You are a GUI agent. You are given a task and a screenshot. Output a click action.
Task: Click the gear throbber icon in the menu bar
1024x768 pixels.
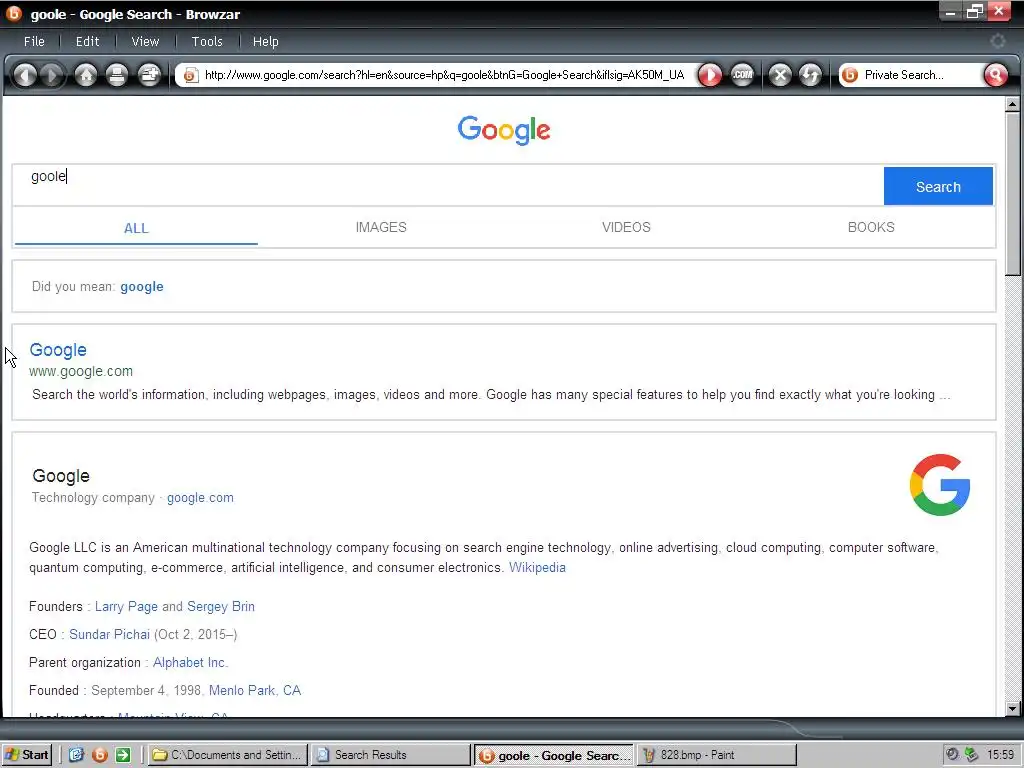(997, 41)
